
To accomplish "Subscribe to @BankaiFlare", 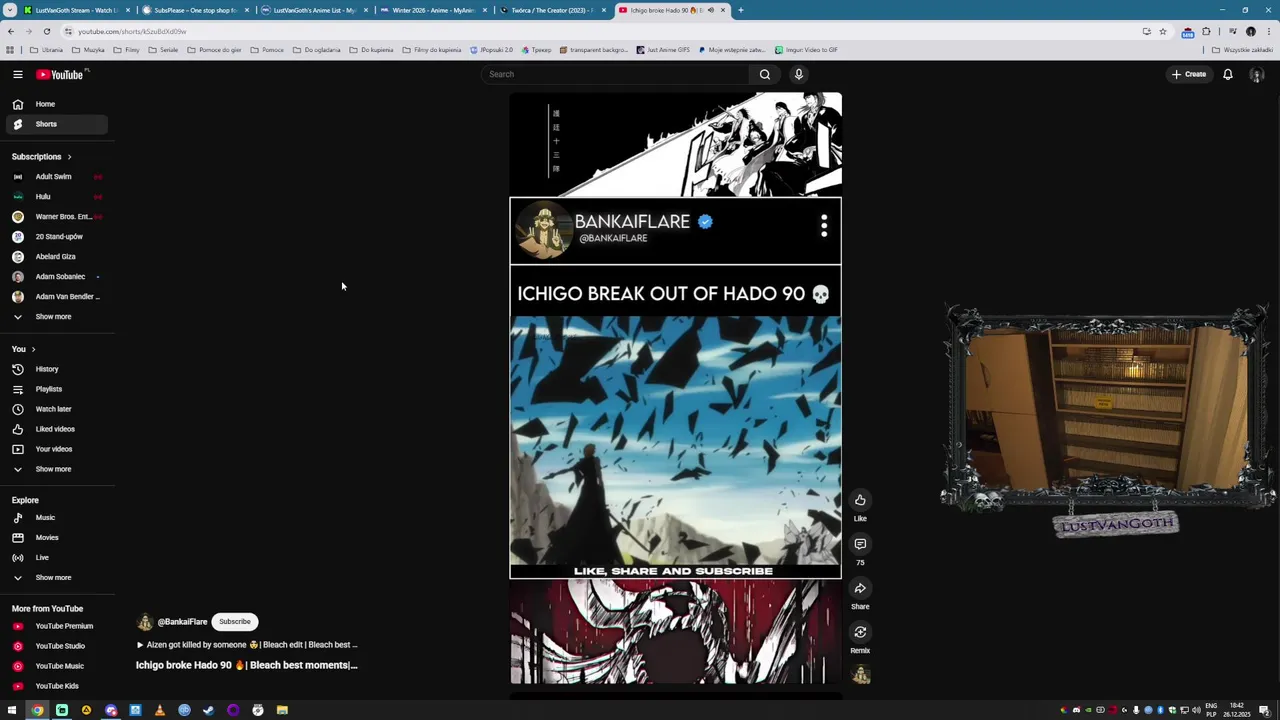I will 235,622.
